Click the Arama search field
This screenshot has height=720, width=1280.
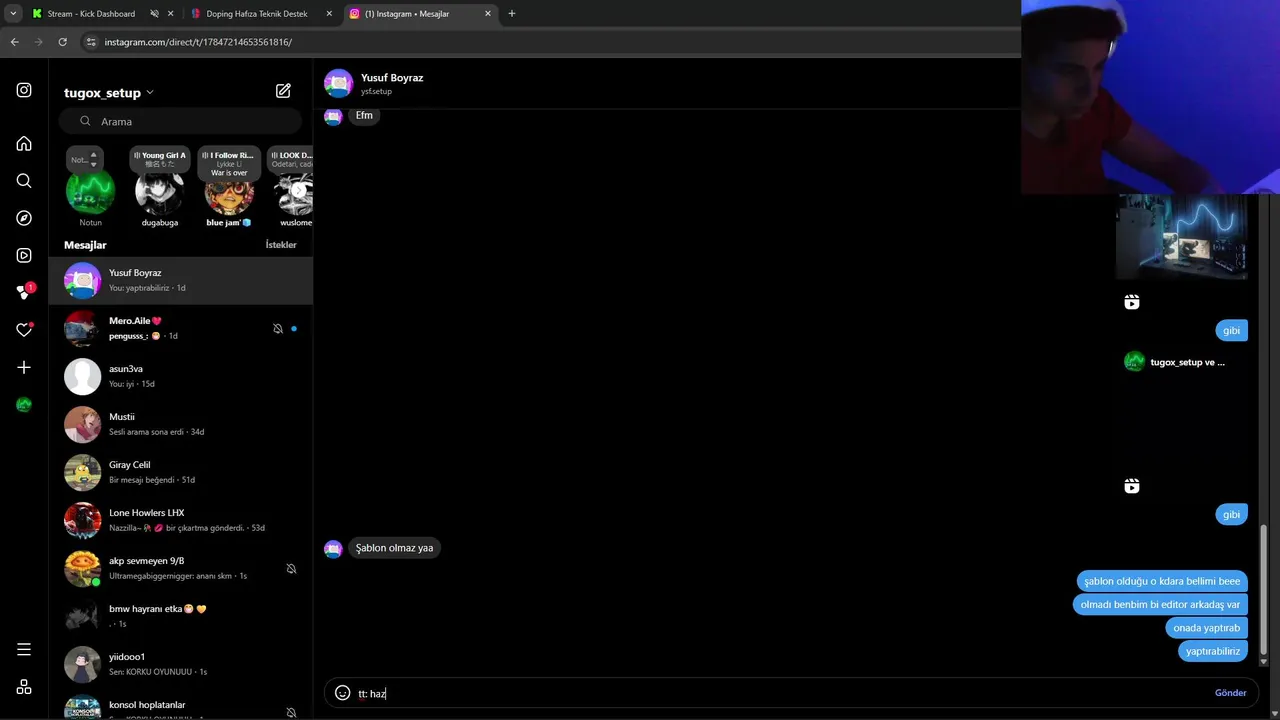(180, 121)
